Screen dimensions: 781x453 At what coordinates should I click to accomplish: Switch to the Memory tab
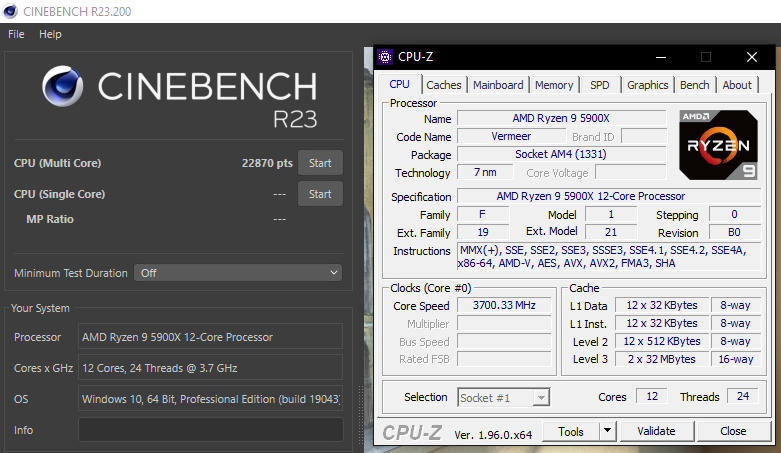point(554,85)
